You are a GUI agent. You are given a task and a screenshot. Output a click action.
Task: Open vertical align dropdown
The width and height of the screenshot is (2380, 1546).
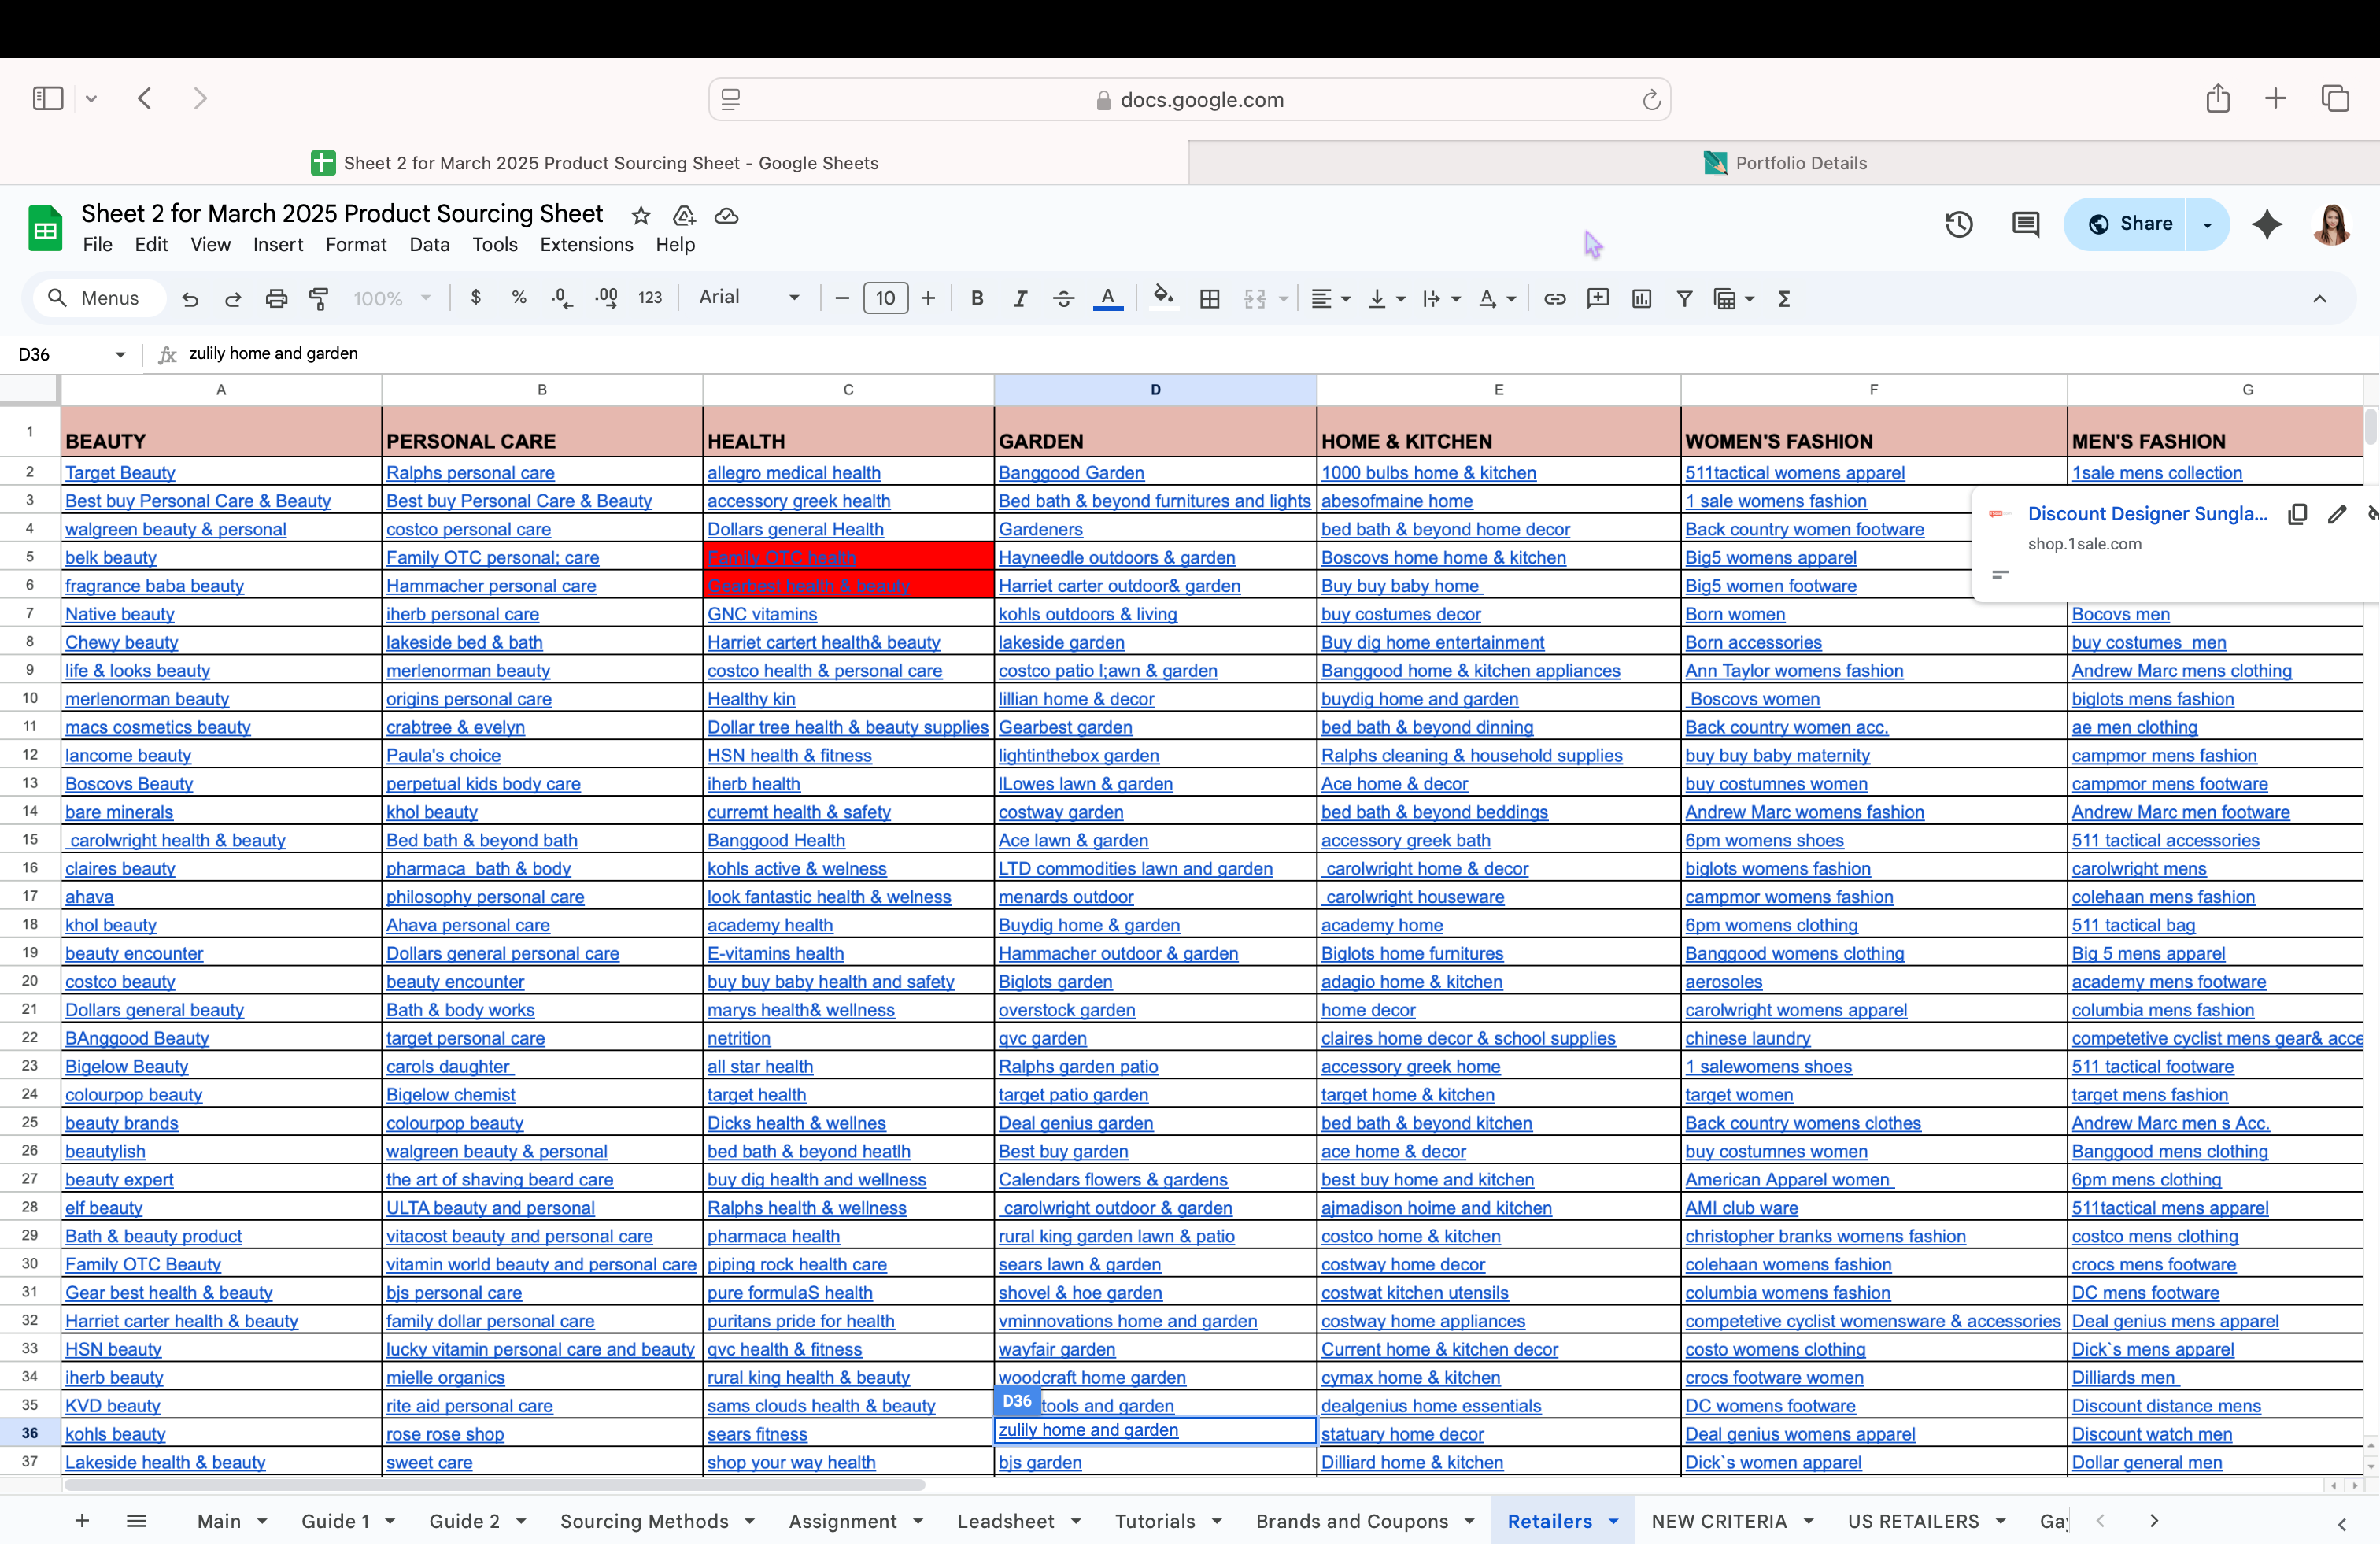[1386, 298]
